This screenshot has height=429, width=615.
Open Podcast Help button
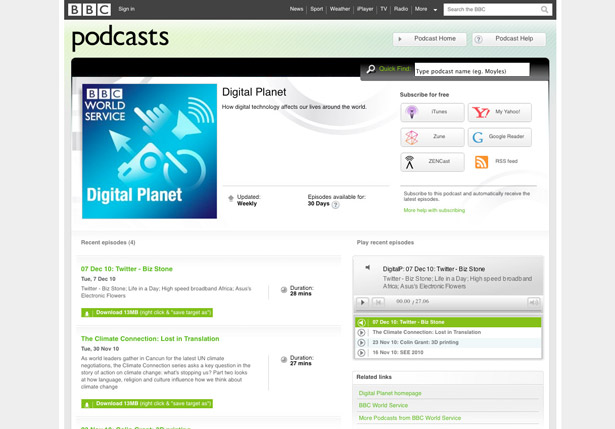coord(509,39)
